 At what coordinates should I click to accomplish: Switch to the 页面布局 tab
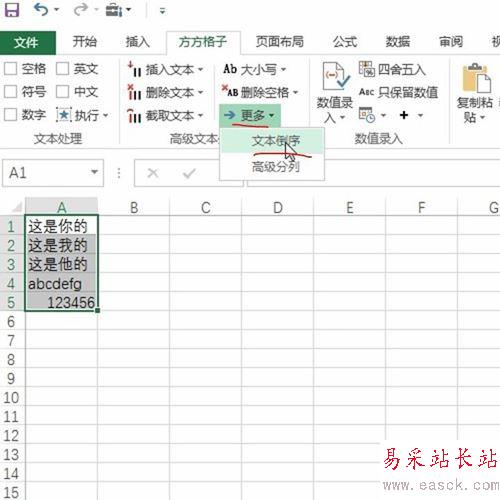pos(279,42)
